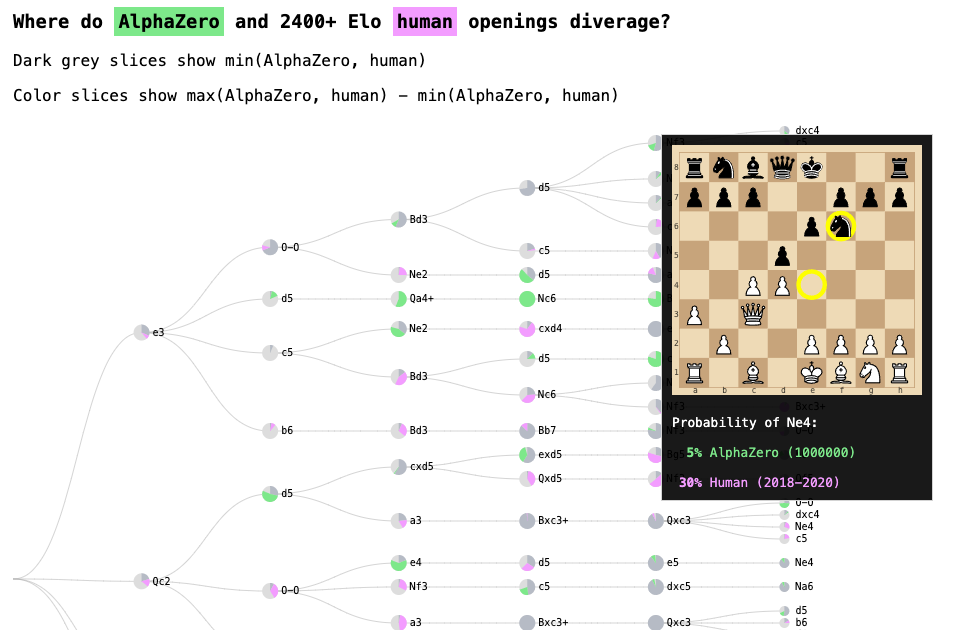
Task: Click the Qc2 pie node
Action: 142,581
